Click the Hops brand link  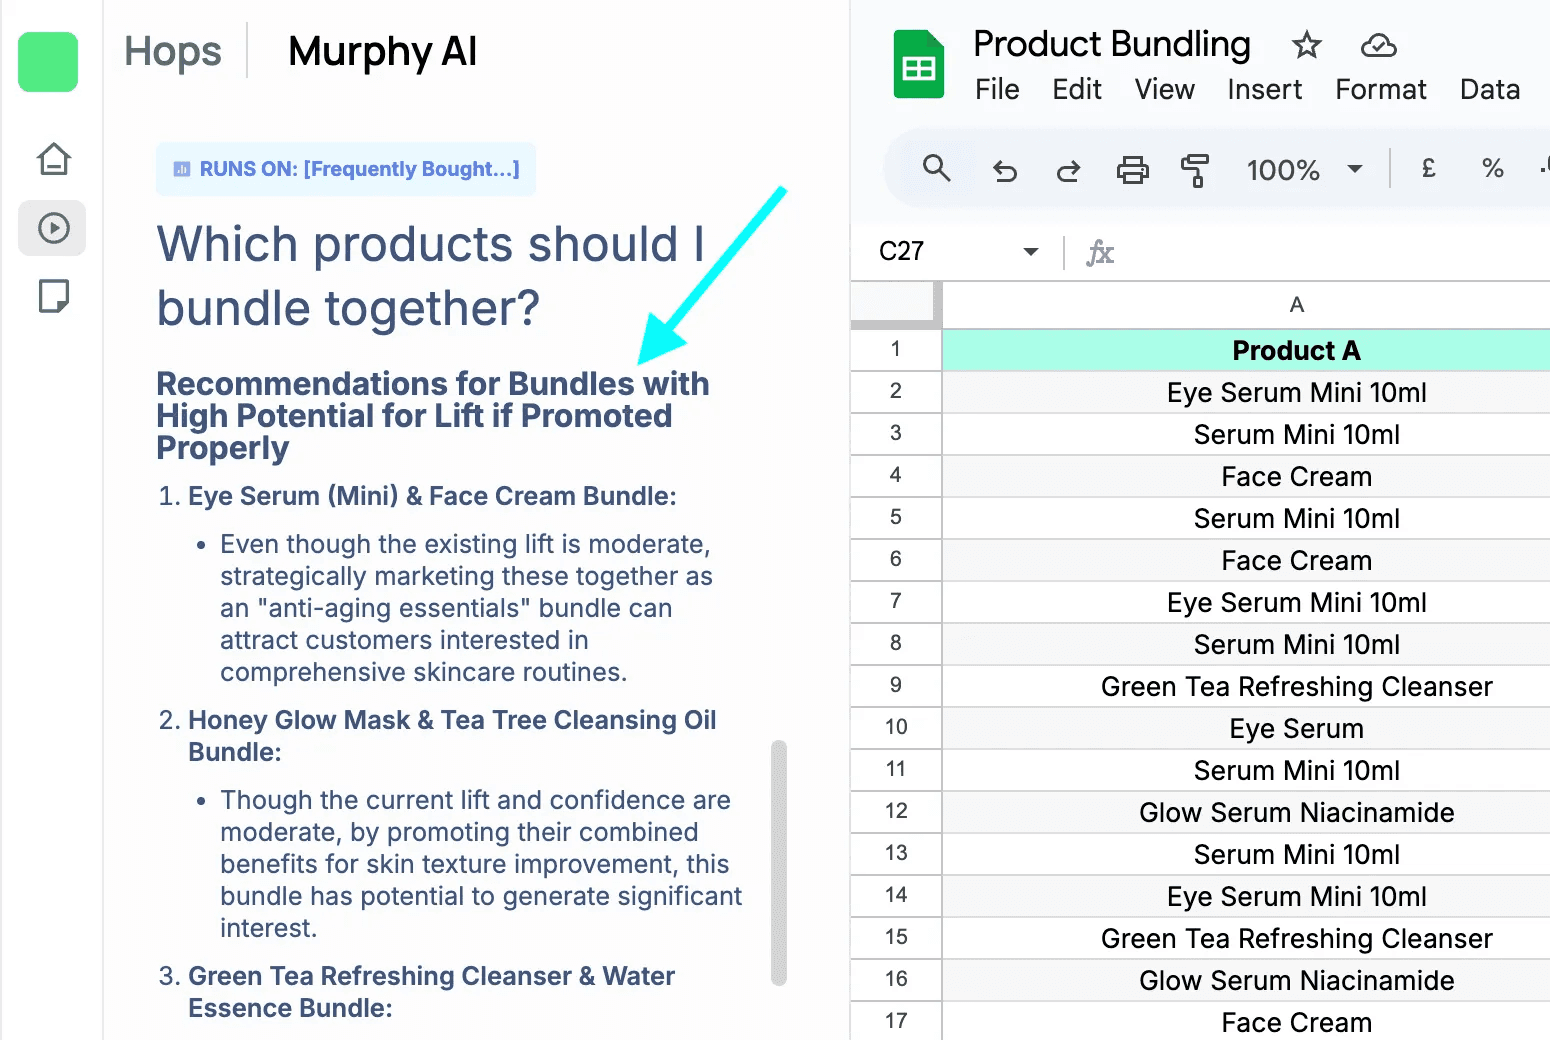pyautogui.click(x=173, y=51)
